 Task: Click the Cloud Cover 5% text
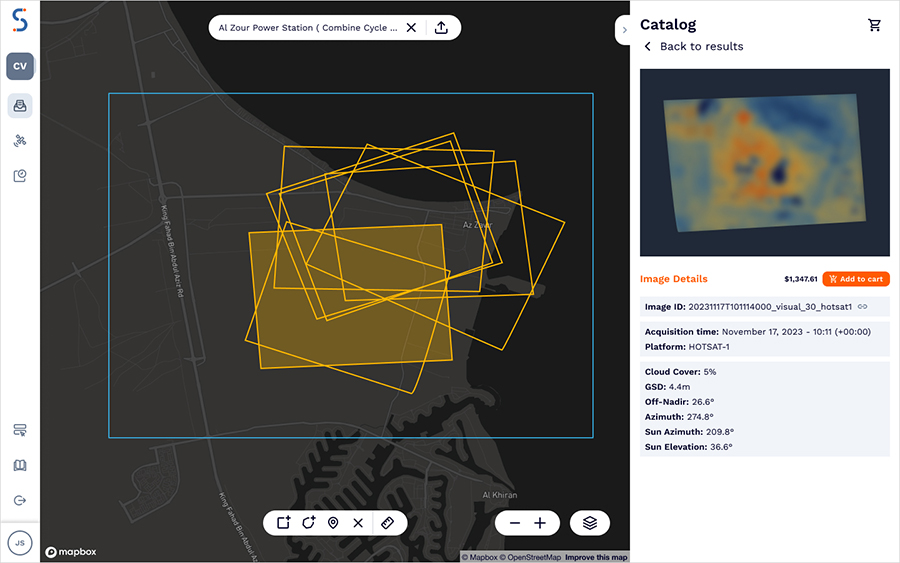click(680, 372)
